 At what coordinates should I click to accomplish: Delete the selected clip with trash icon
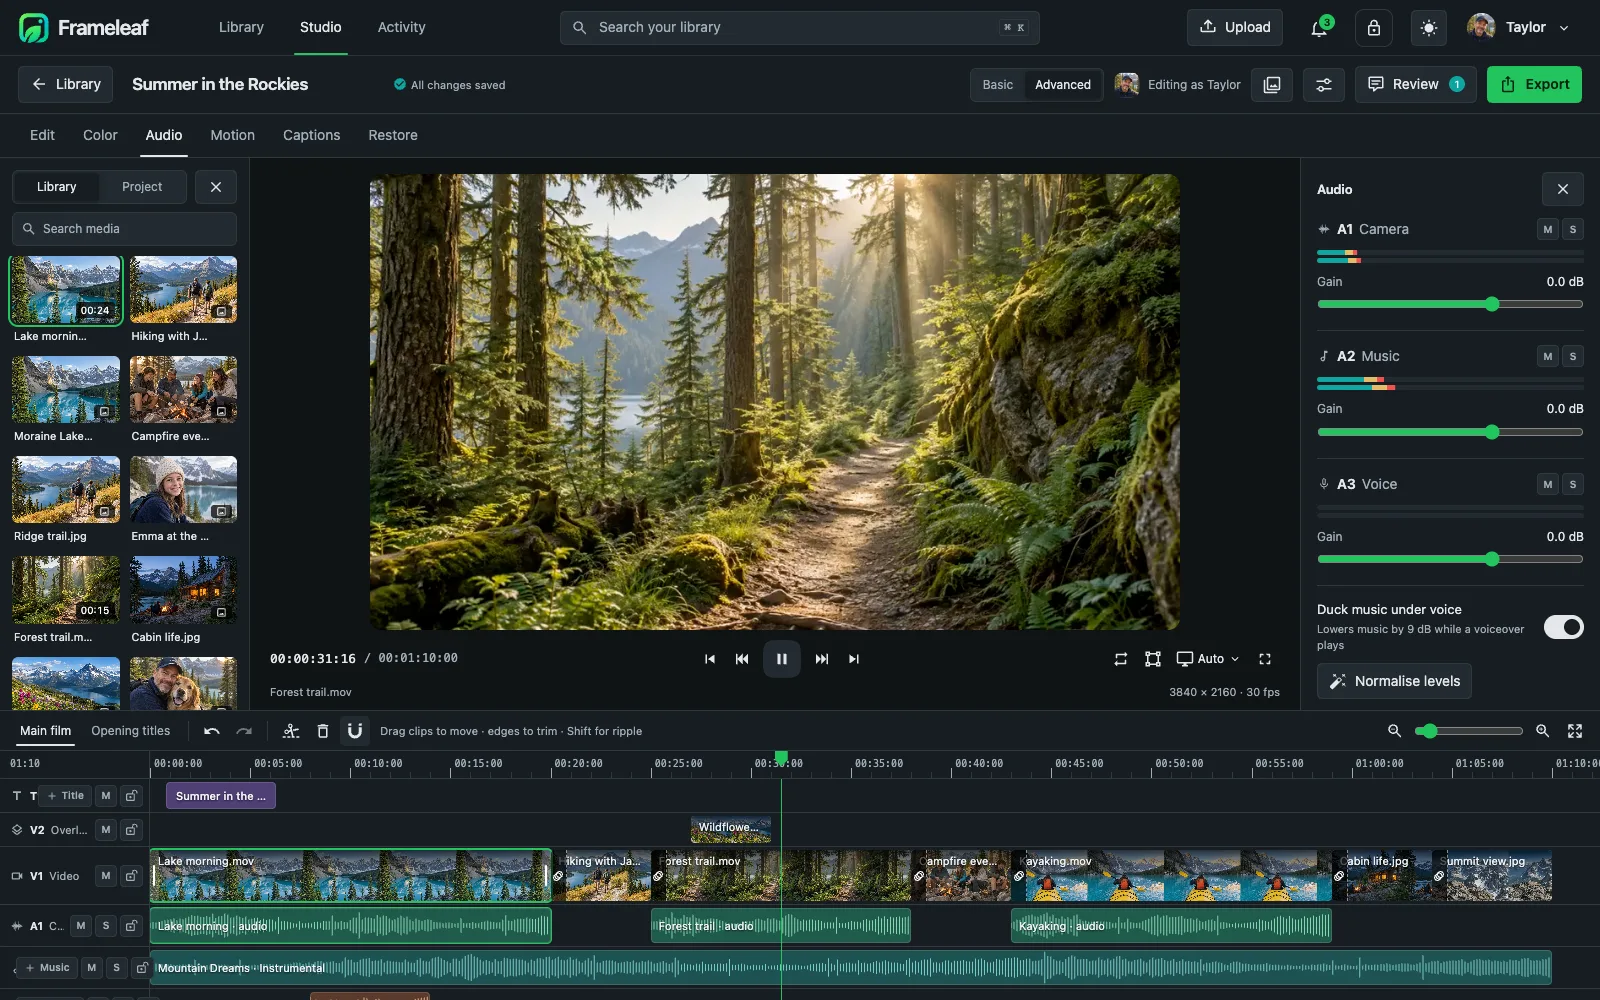[x=323, y=731]
